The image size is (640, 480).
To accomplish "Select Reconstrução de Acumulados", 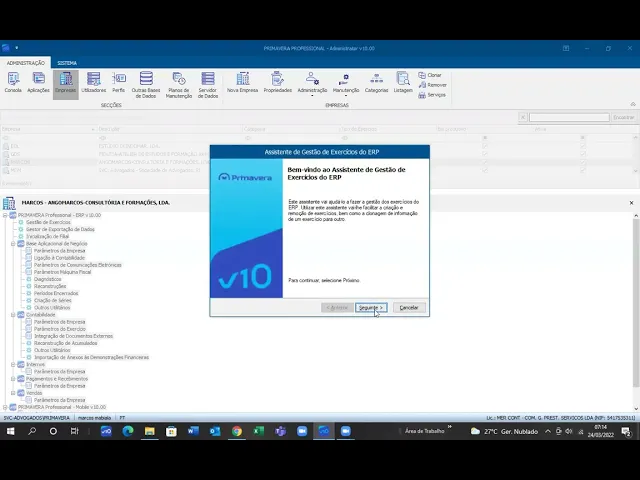I will click(x=65, y=343).
